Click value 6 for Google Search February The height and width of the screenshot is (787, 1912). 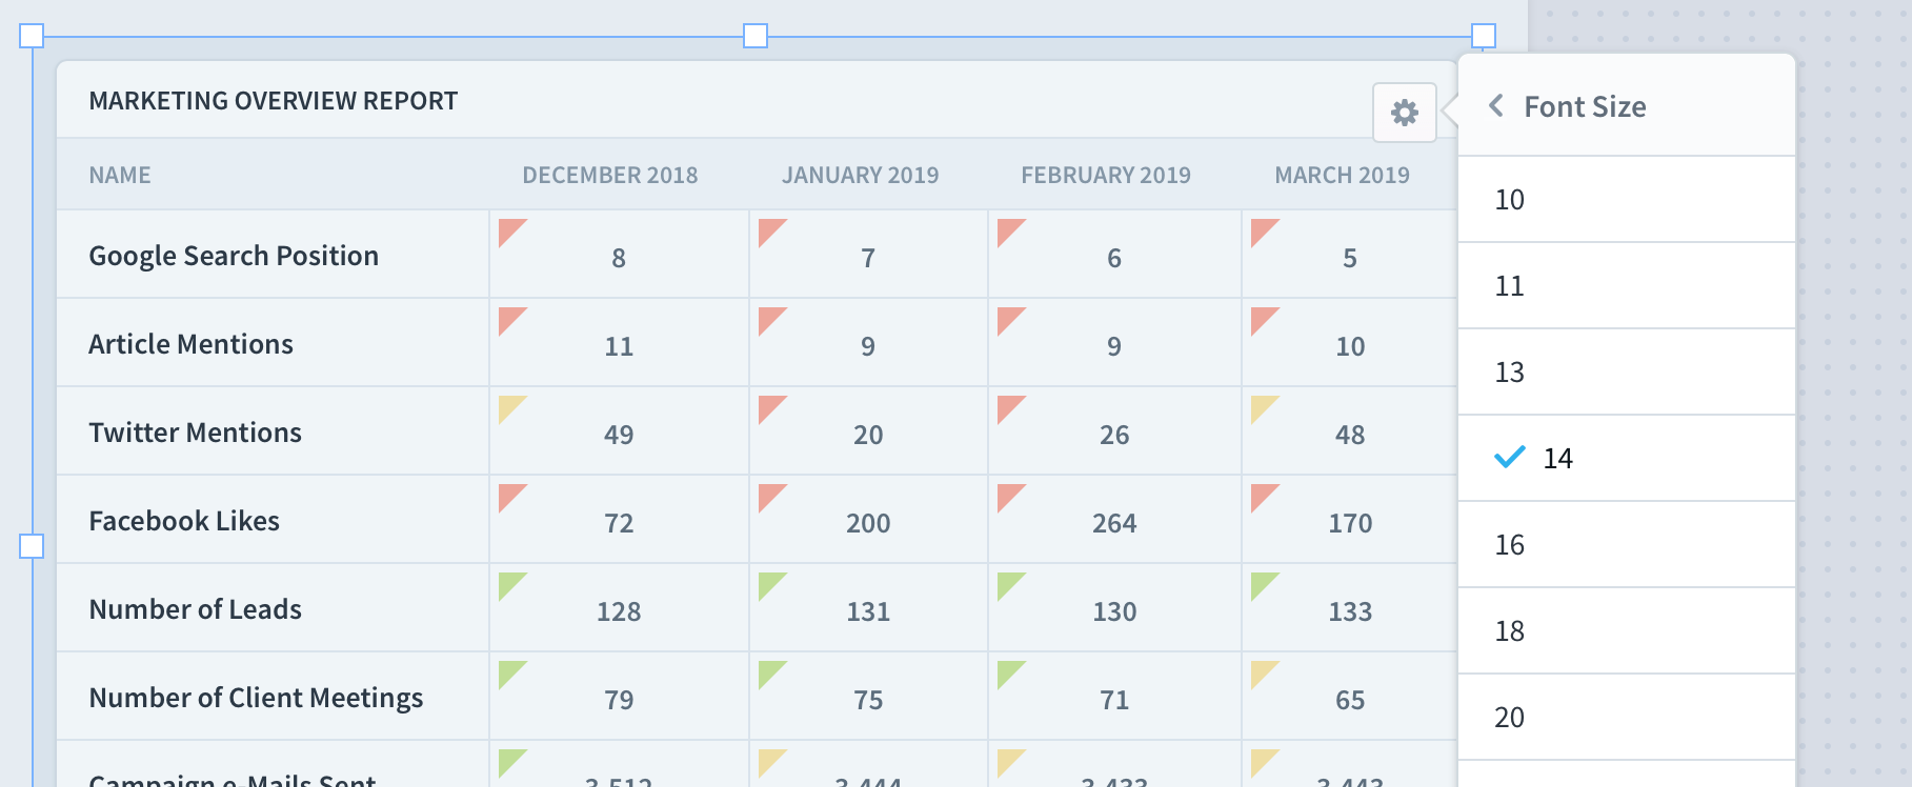click(1114, 258)
